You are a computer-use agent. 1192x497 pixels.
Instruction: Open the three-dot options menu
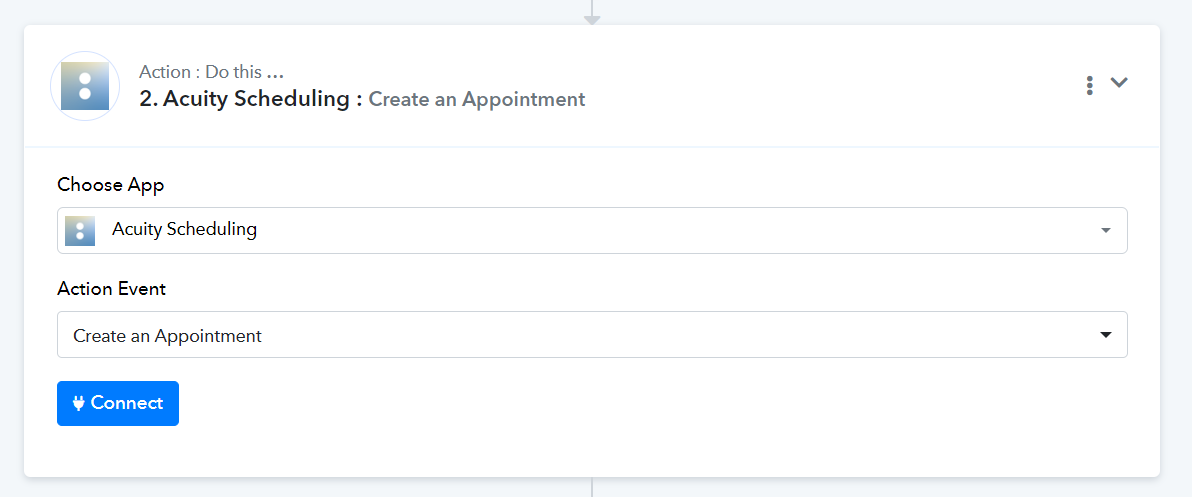pos(1089,85)
